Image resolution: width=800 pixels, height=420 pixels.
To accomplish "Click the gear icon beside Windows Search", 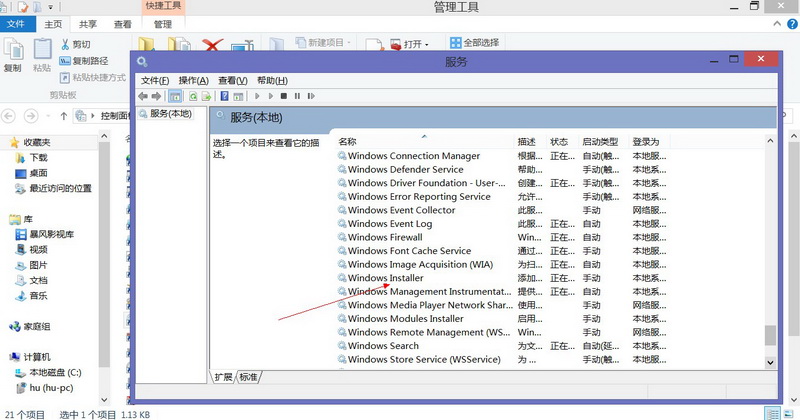I will (x=342, y=345).
